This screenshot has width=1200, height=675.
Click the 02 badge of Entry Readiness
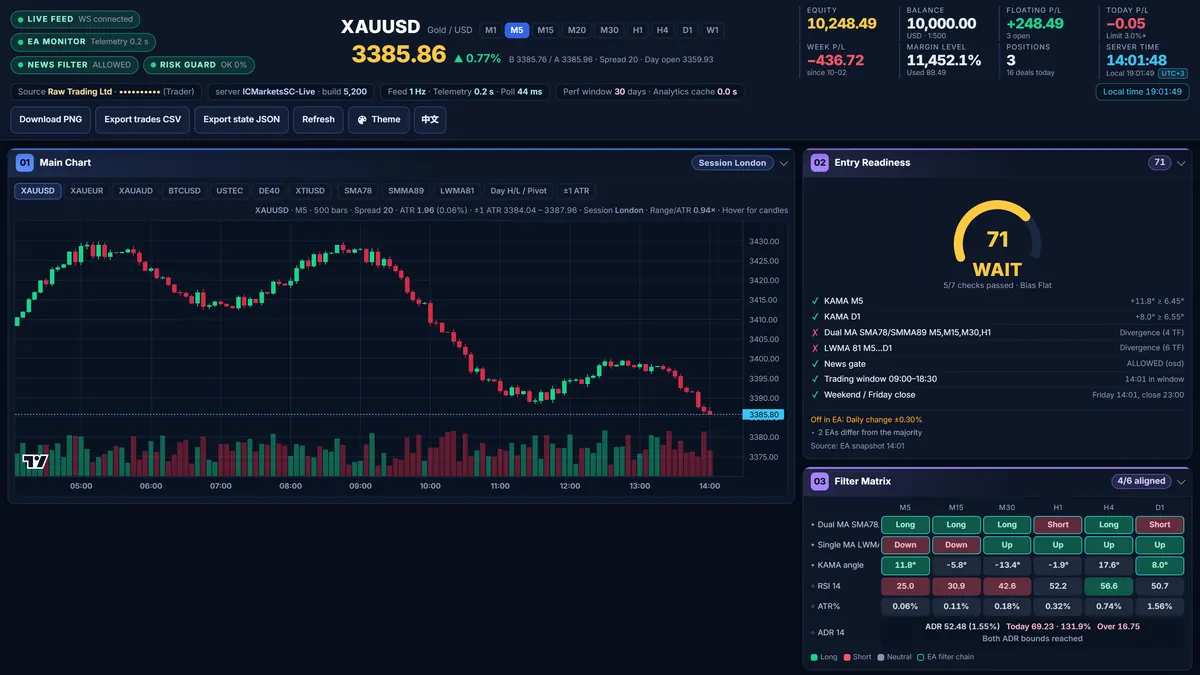click(x=819, y=162)
